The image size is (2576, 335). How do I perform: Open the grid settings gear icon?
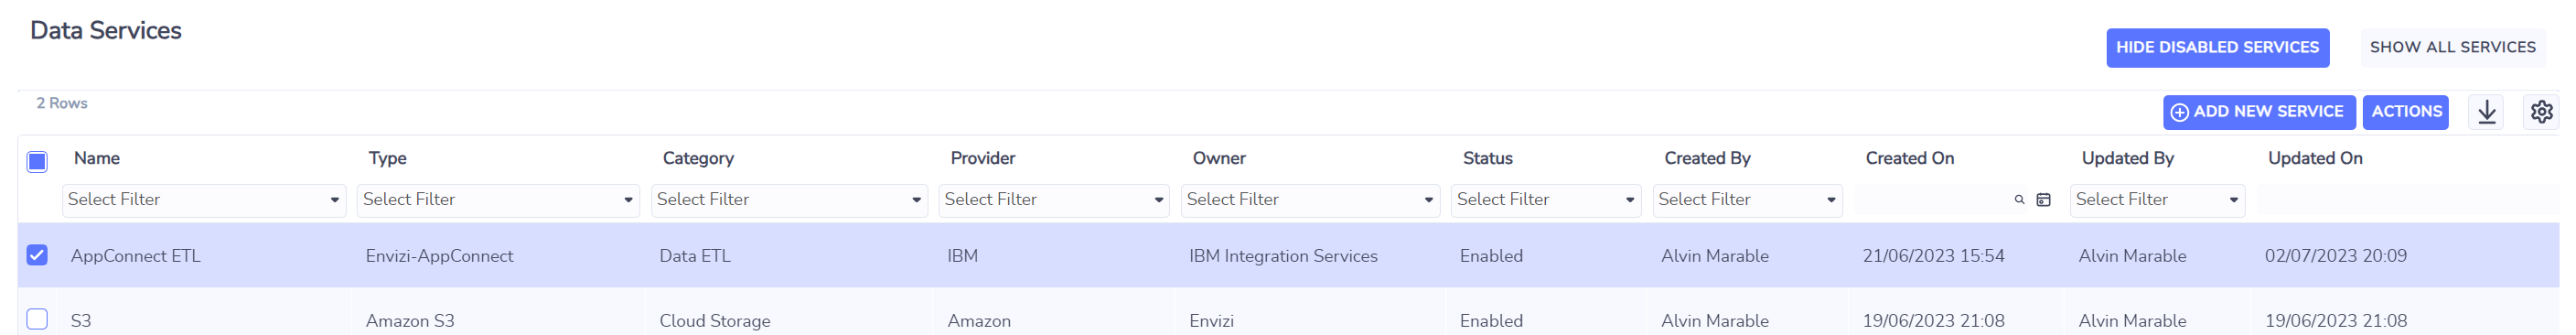(x=2541, y=112)
